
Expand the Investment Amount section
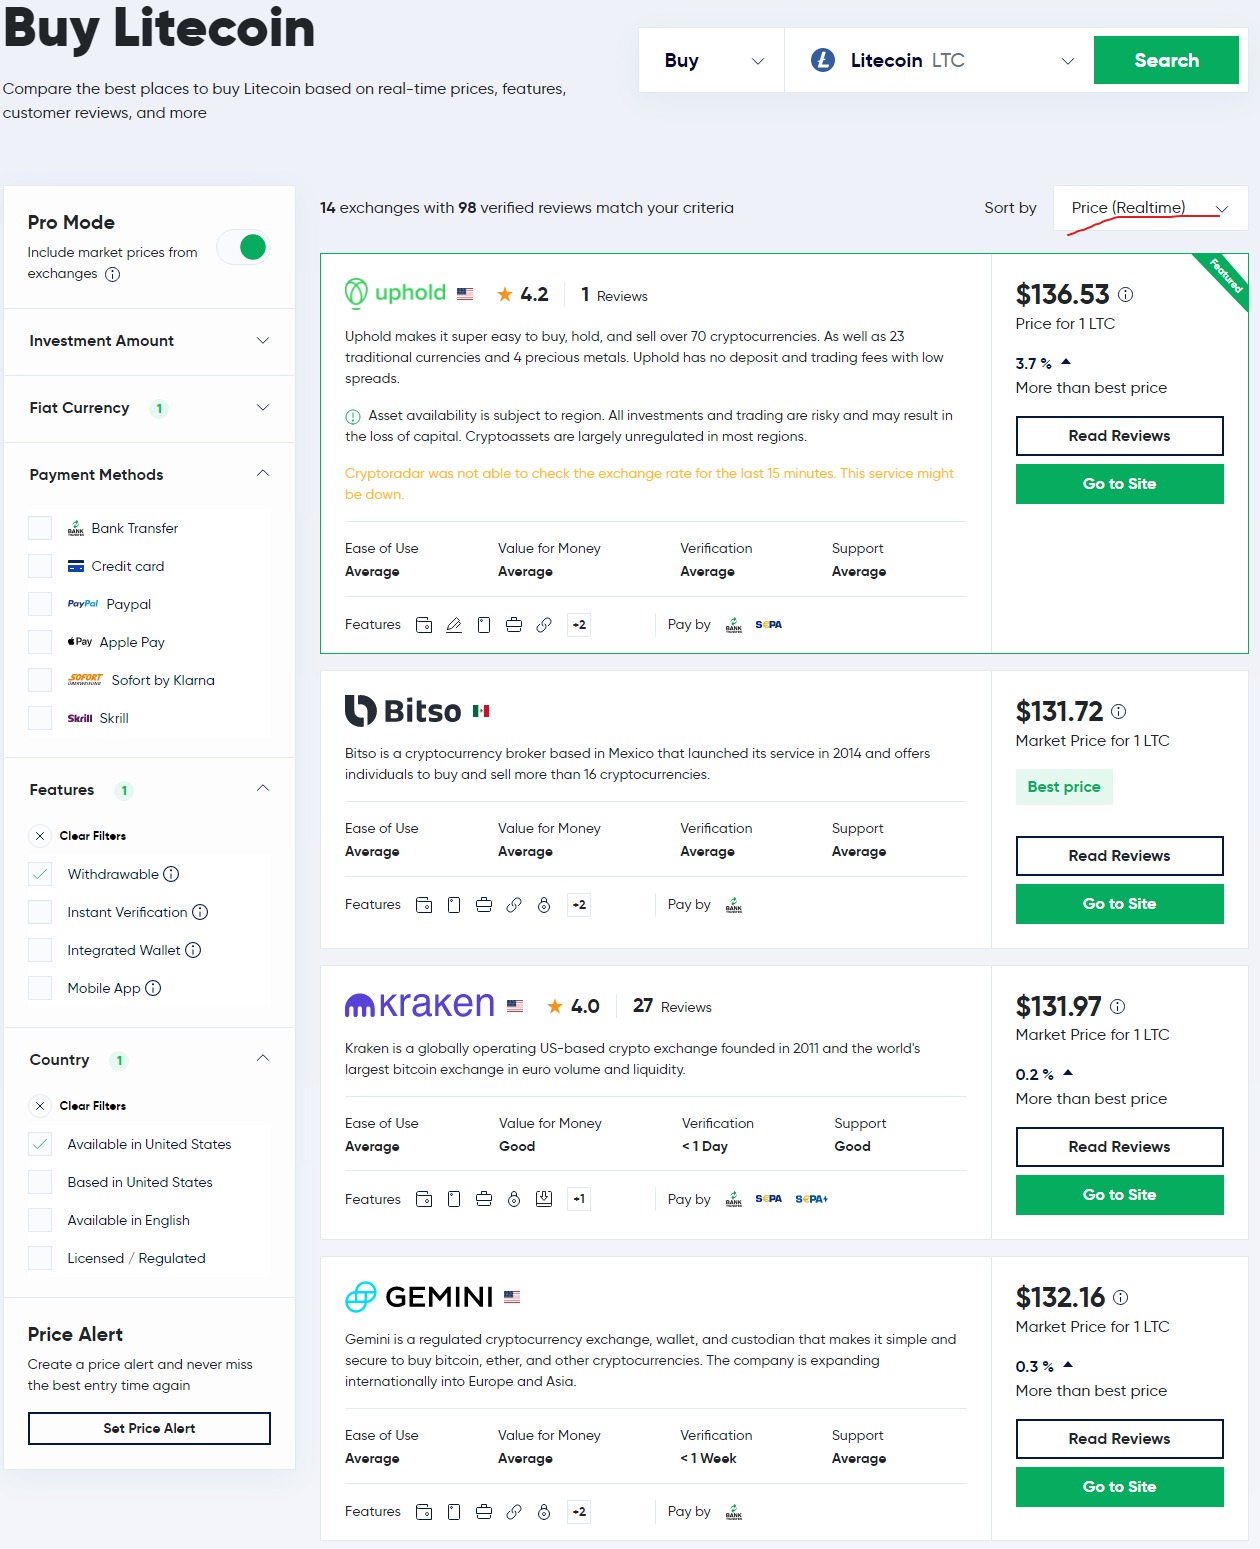point(150,341)
